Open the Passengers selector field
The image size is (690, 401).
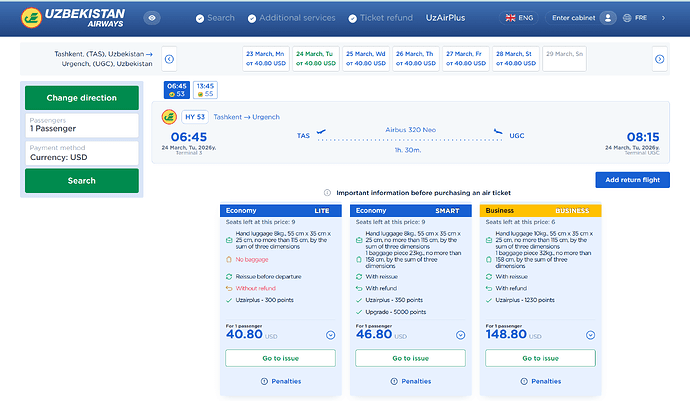[x=82, y=125]
